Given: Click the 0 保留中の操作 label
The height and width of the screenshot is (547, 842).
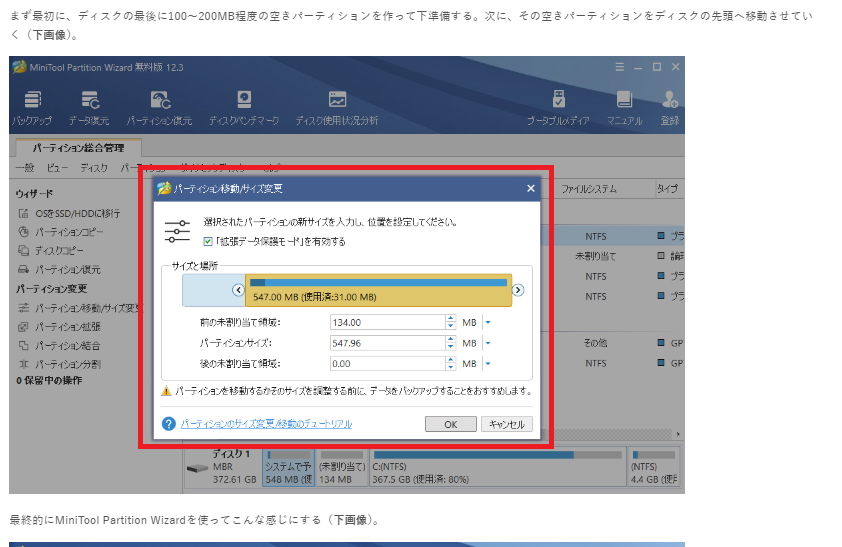Looking at the screenshot, I should 49,381.
